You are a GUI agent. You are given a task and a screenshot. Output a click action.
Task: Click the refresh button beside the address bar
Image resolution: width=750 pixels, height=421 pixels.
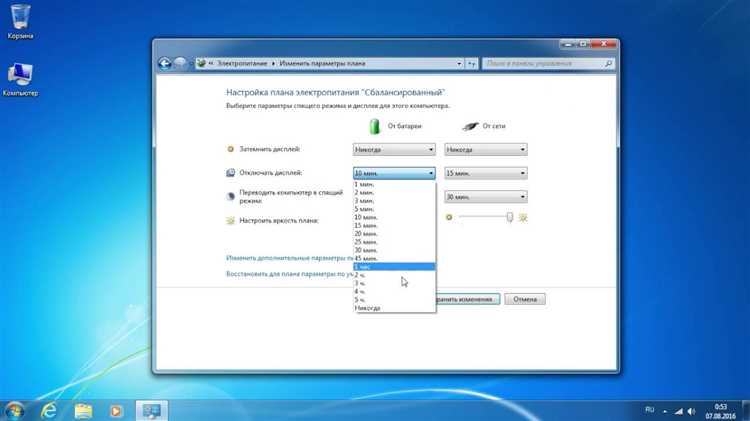472,64
